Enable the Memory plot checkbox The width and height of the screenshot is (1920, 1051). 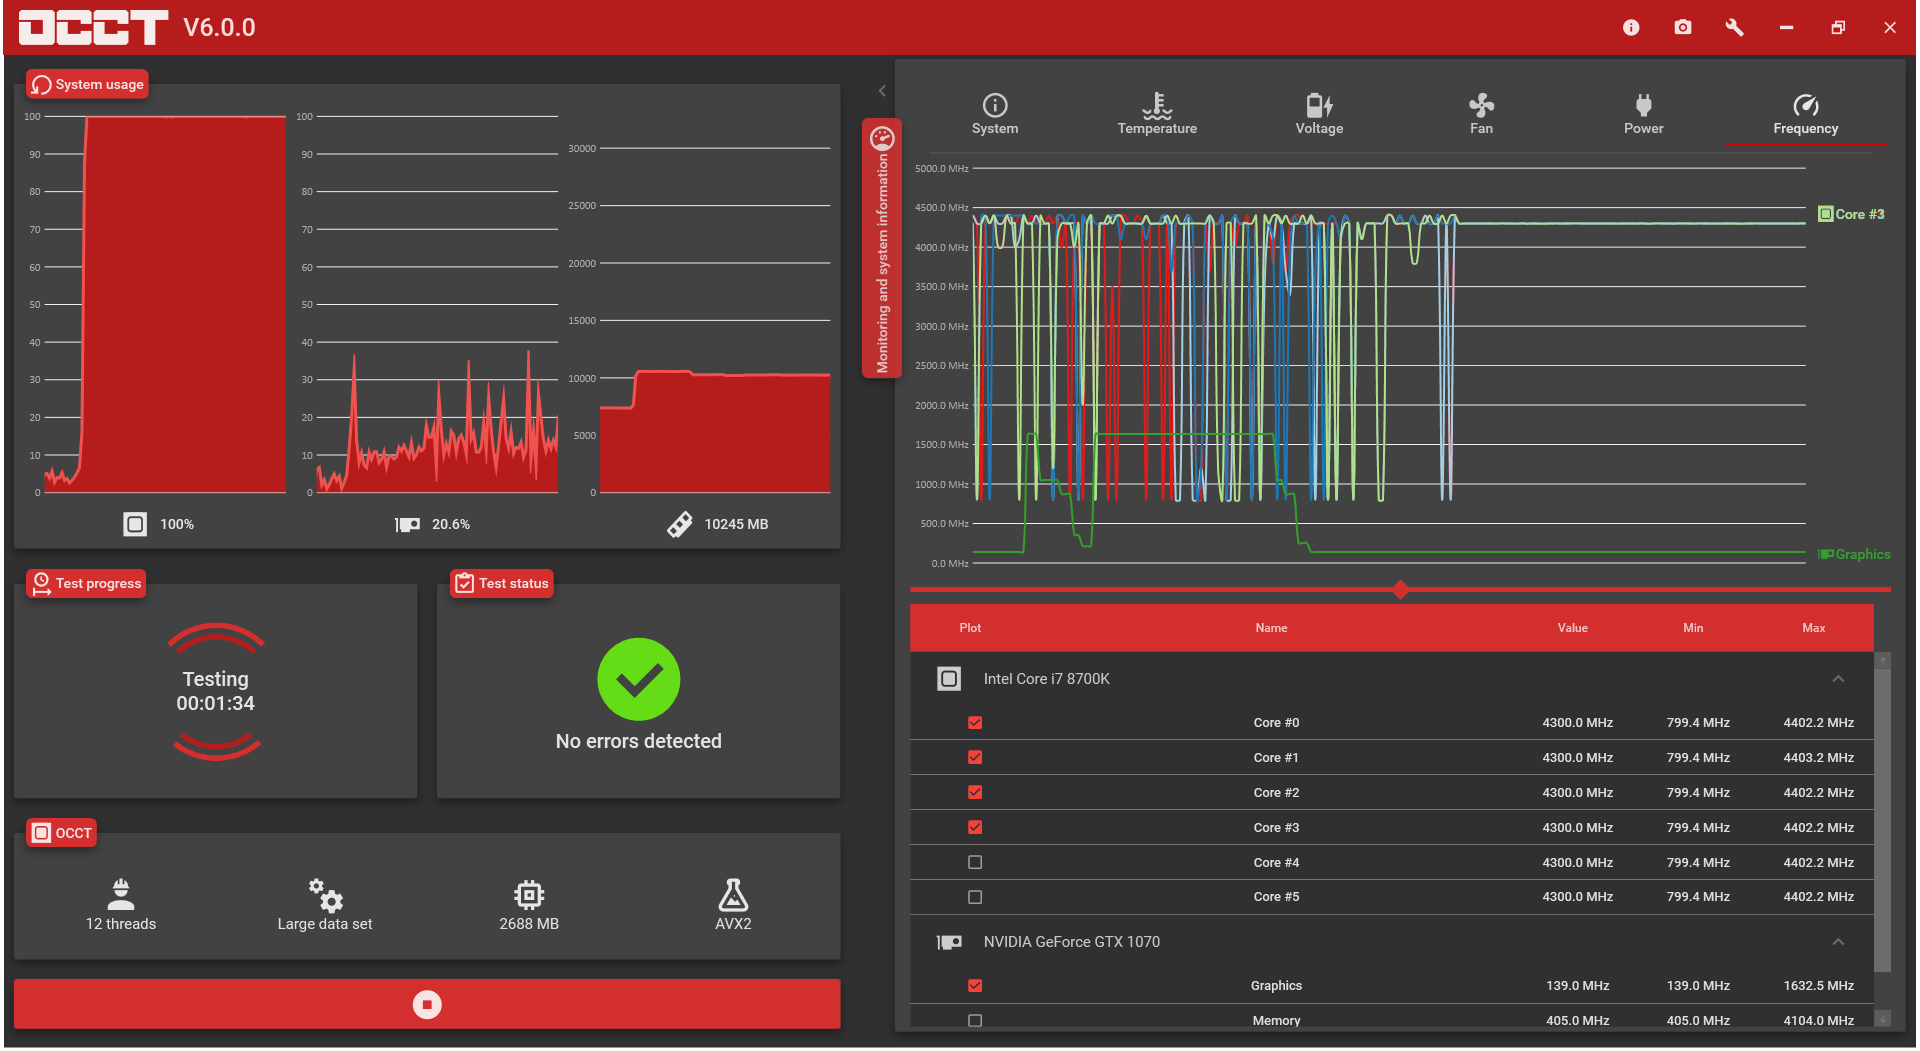[975, 1021]
